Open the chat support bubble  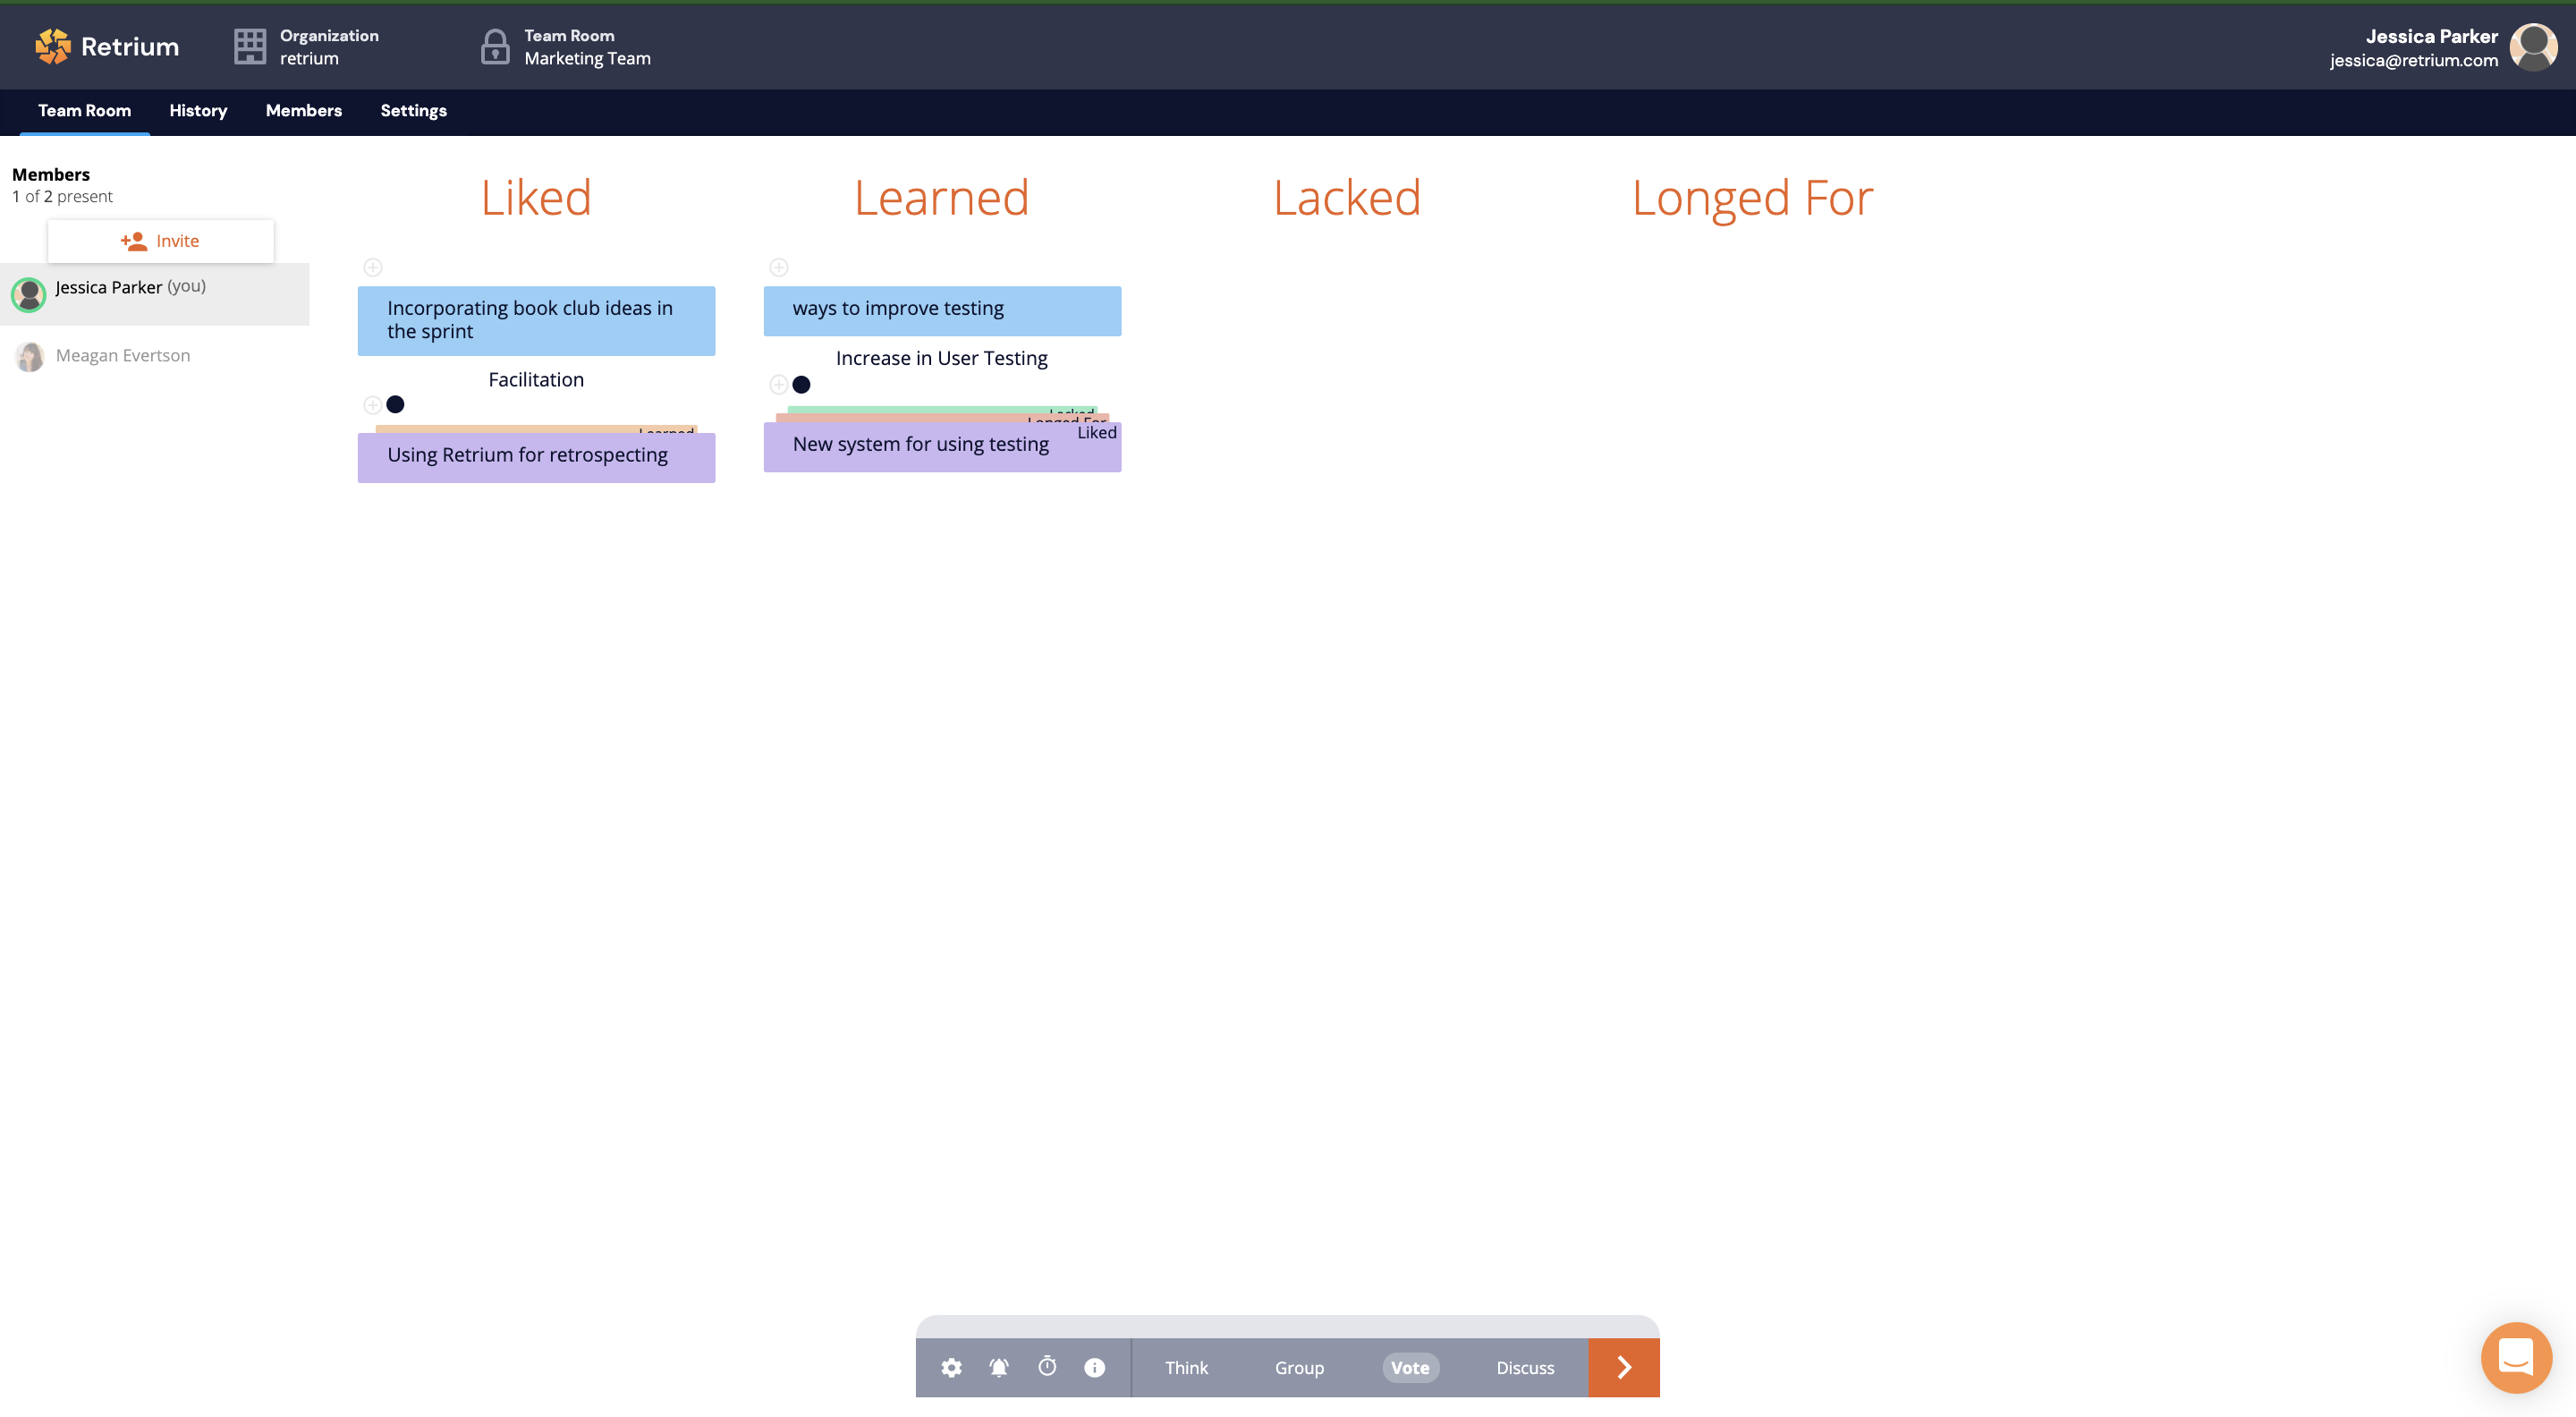click(2516, 1357)
